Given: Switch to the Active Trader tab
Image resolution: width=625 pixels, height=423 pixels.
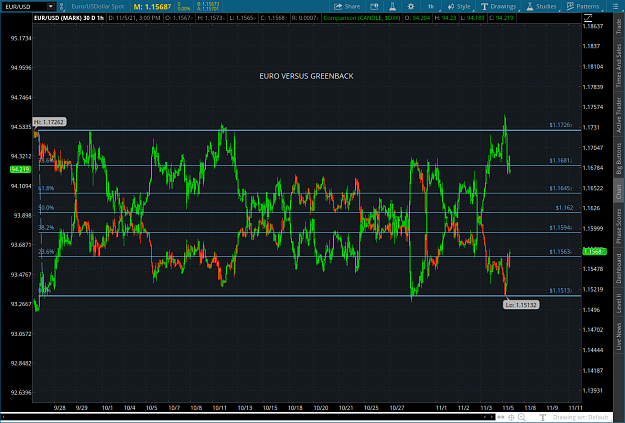Looking at the screenshot, I should click(x=618, y=115).
